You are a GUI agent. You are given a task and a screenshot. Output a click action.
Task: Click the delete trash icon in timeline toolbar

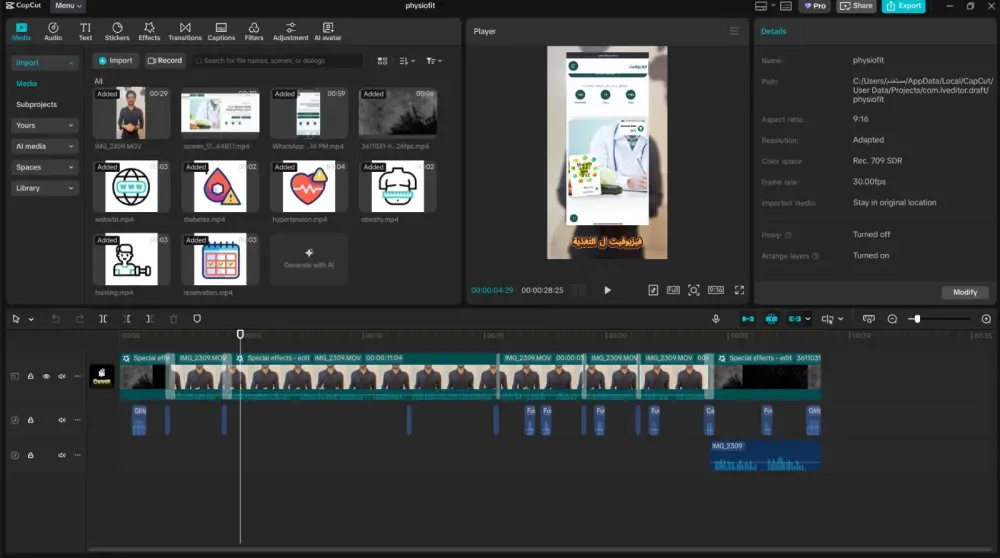point(173,319)
